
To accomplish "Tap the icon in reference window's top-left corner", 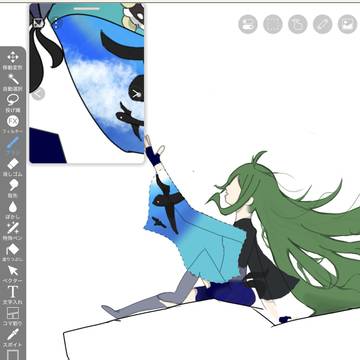I will (37, 23).
